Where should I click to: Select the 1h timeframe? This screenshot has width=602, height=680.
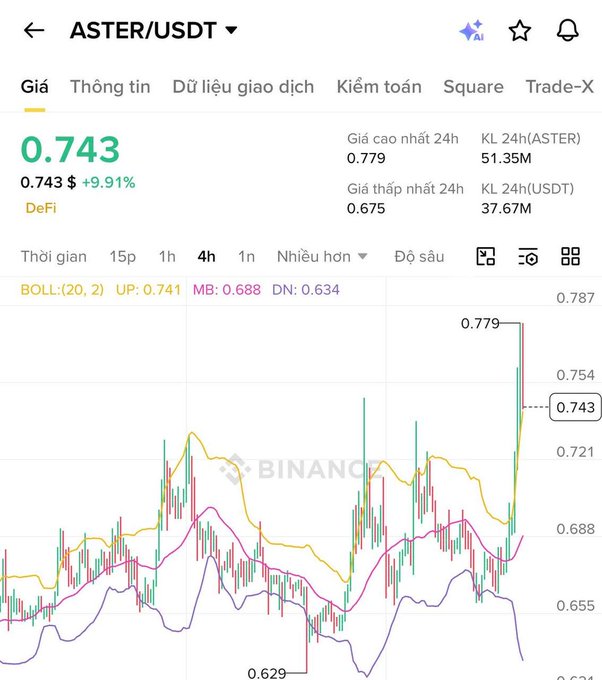point(167,257)
